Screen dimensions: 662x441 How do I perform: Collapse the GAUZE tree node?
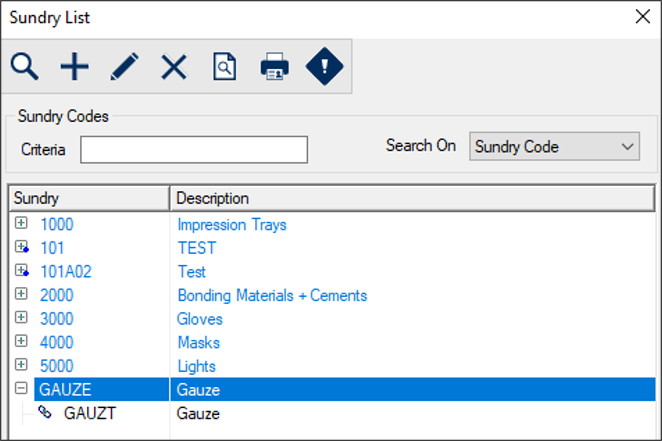tap(21, 388)
